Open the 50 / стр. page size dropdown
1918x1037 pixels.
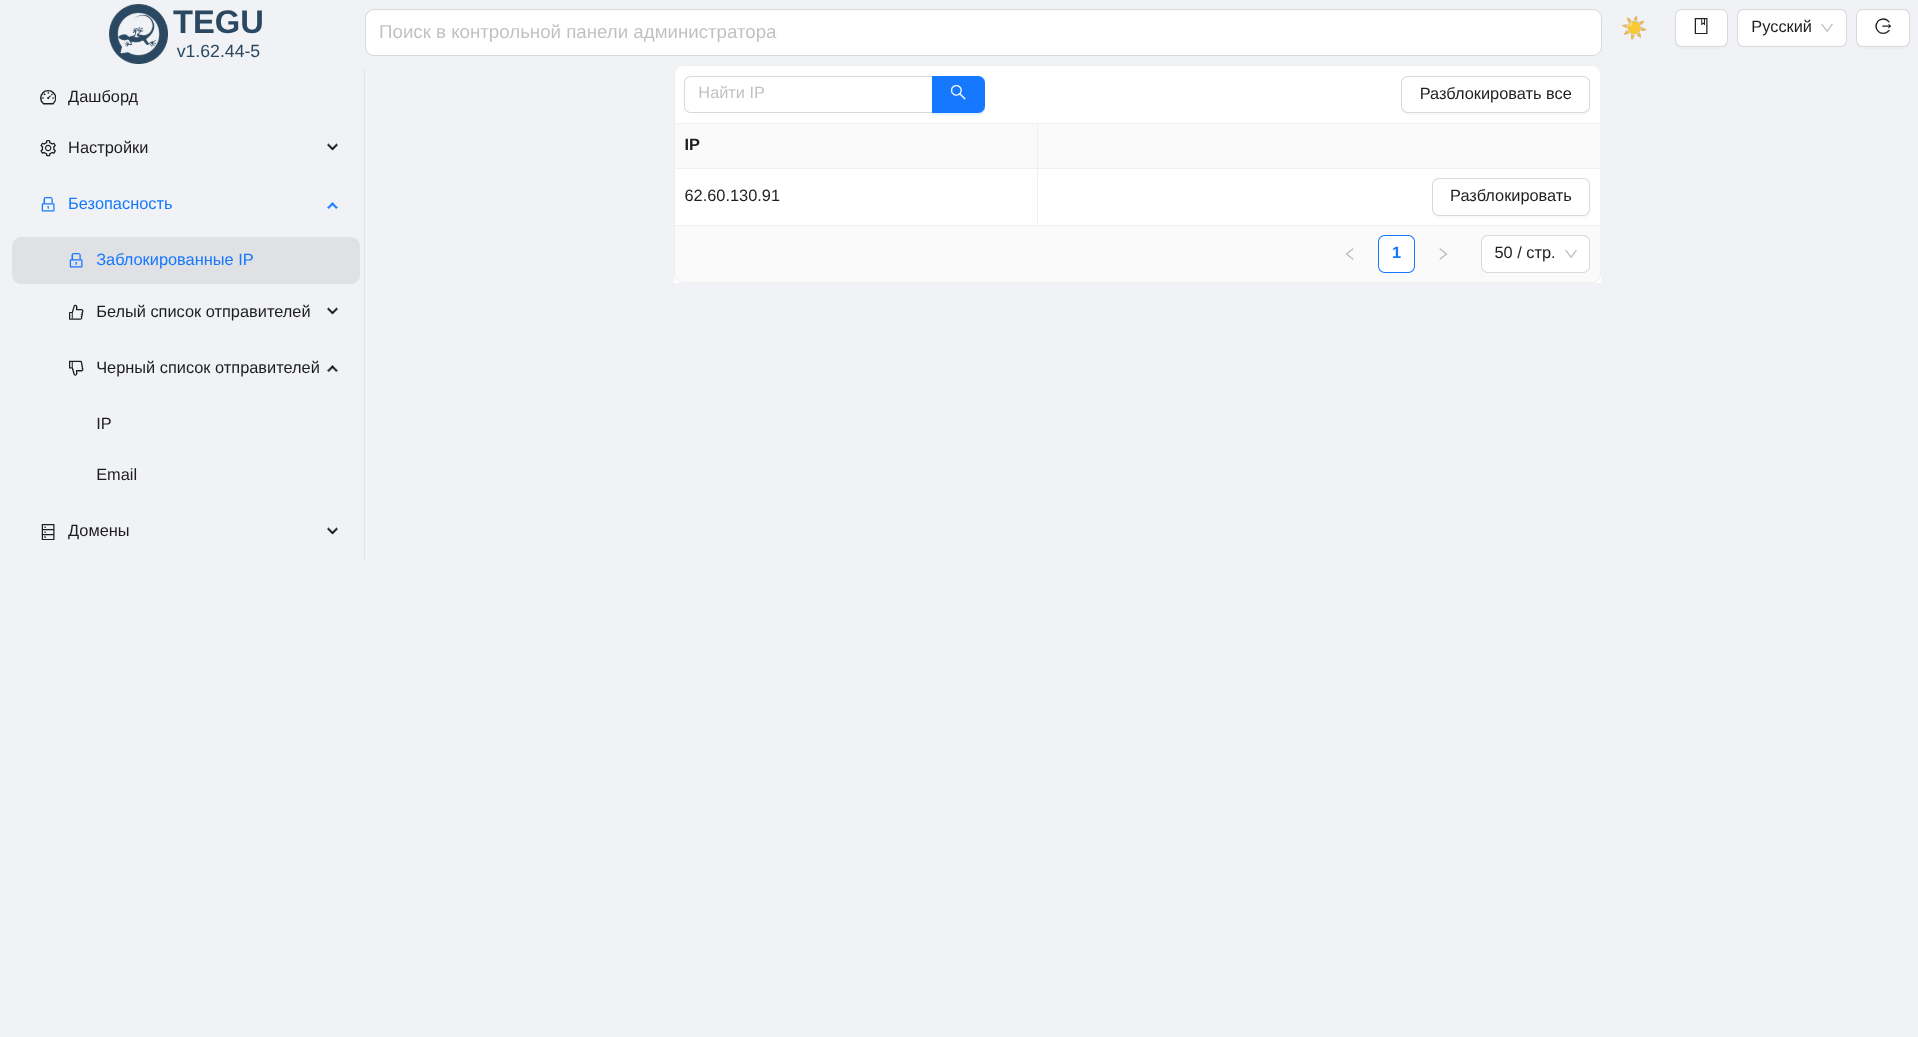pyautogui.click(x=1534, y=254)
